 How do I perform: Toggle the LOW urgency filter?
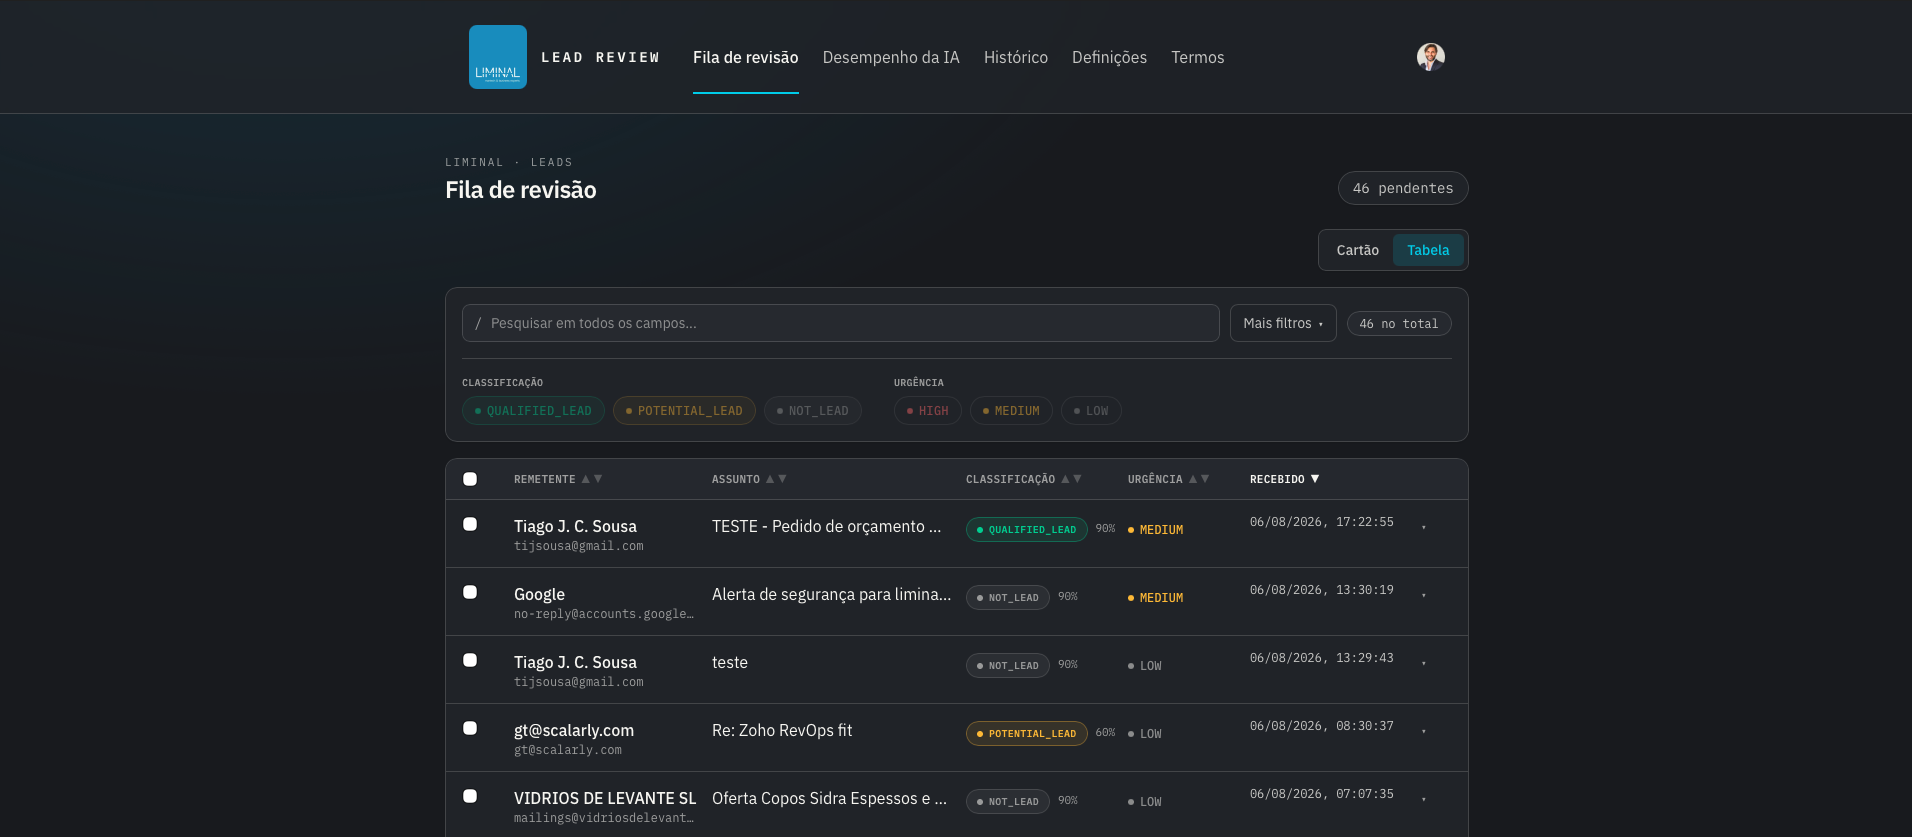[1091, 411]
